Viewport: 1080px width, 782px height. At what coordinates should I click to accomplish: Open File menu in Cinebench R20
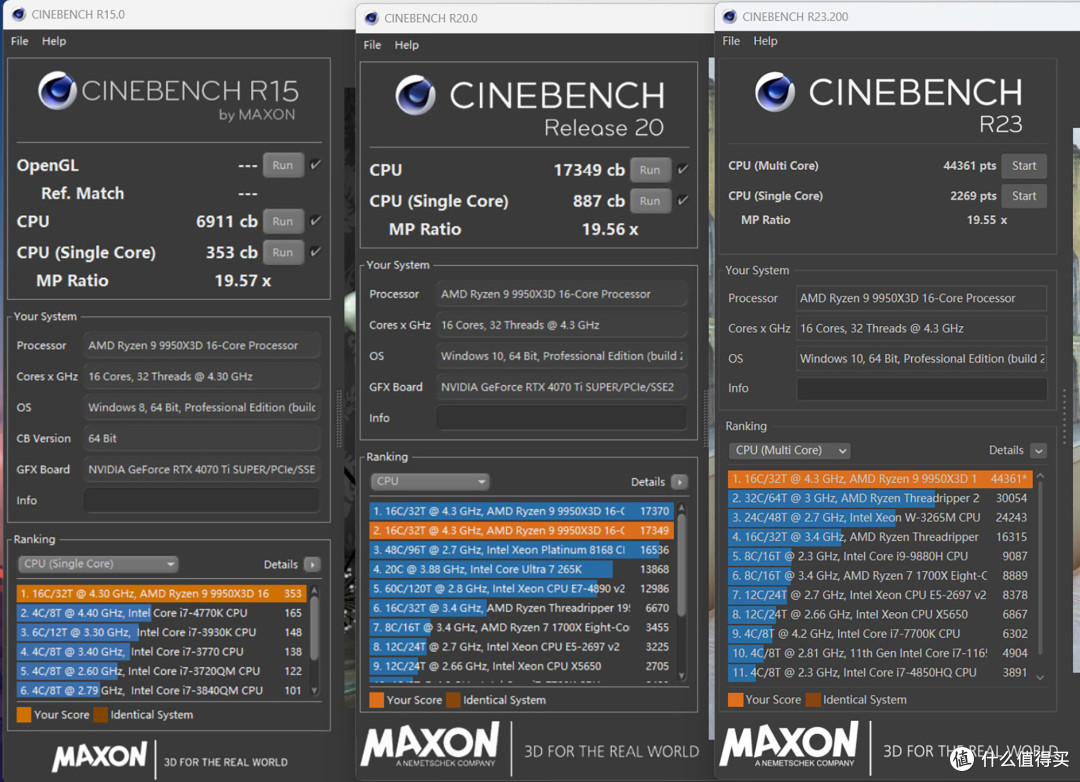[372, 45]
